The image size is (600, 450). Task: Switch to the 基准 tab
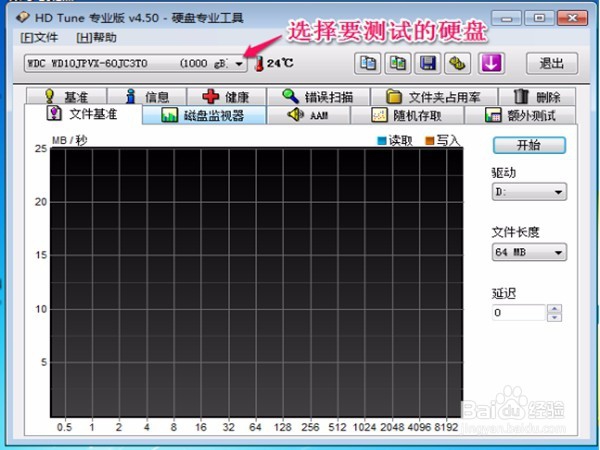tap(66, 96)
